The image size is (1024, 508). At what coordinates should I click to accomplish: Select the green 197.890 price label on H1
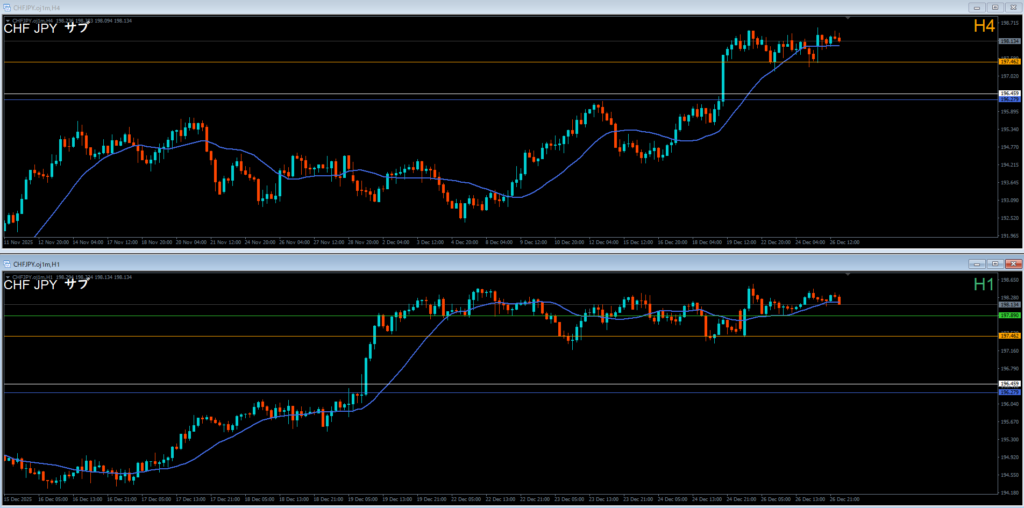pos(1008,315)
